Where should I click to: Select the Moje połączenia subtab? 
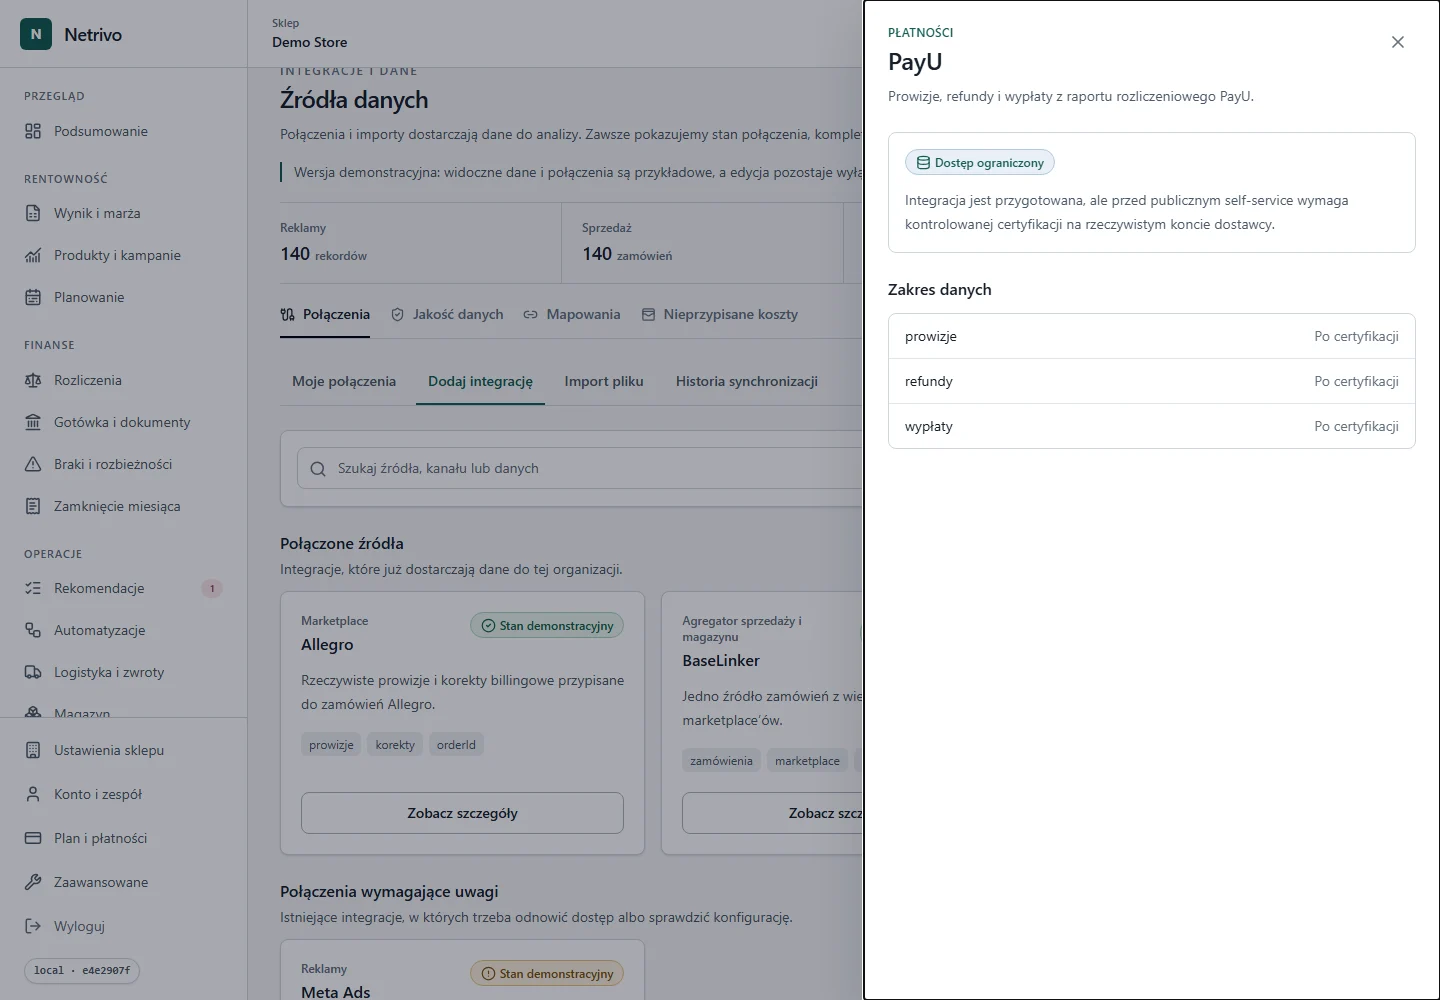pos(344,381)
